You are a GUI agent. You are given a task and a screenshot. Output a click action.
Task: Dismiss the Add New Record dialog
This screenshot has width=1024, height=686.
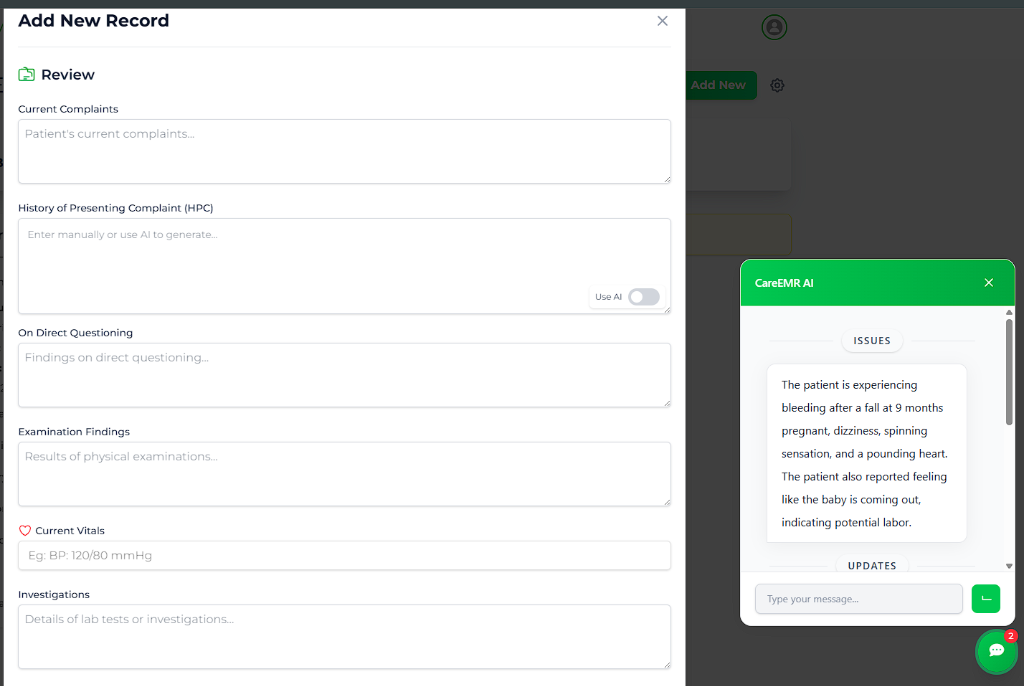662,20
